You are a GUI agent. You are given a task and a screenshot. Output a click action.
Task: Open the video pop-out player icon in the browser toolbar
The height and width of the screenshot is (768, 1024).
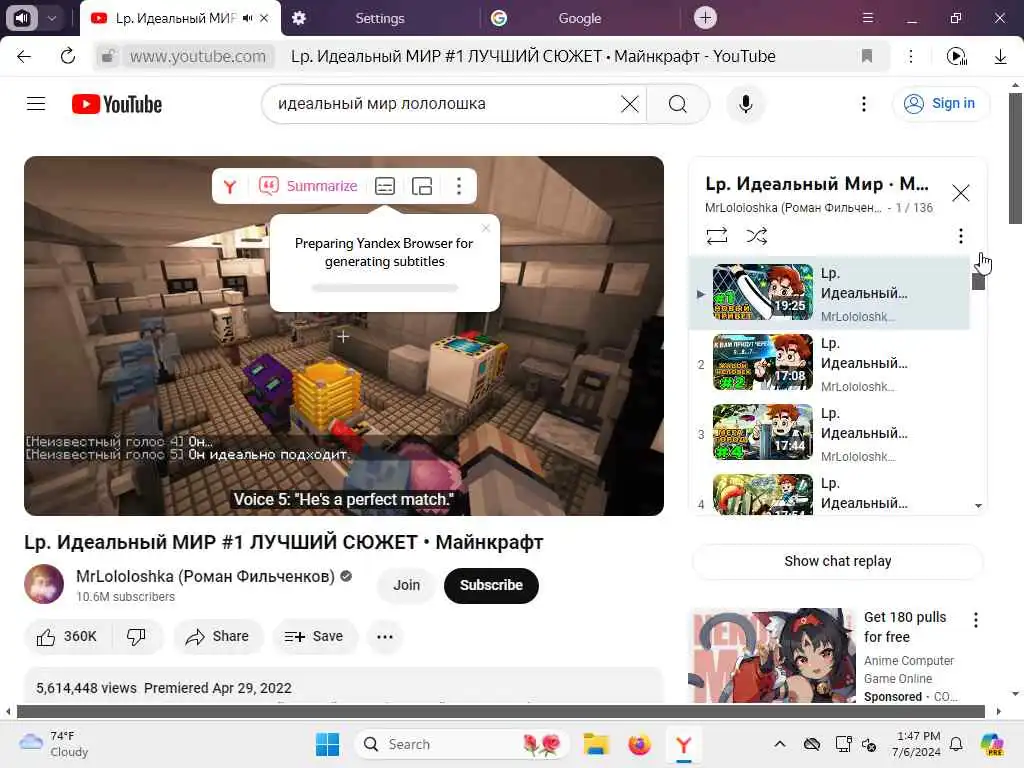click(957, 56)
